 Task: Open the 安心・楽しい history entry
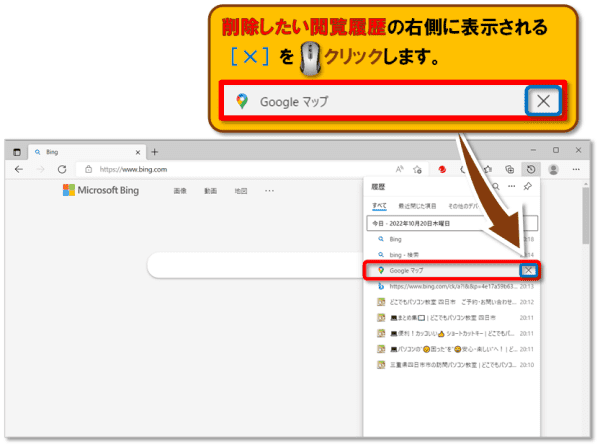pyautogui.click(x=452, y=349)
